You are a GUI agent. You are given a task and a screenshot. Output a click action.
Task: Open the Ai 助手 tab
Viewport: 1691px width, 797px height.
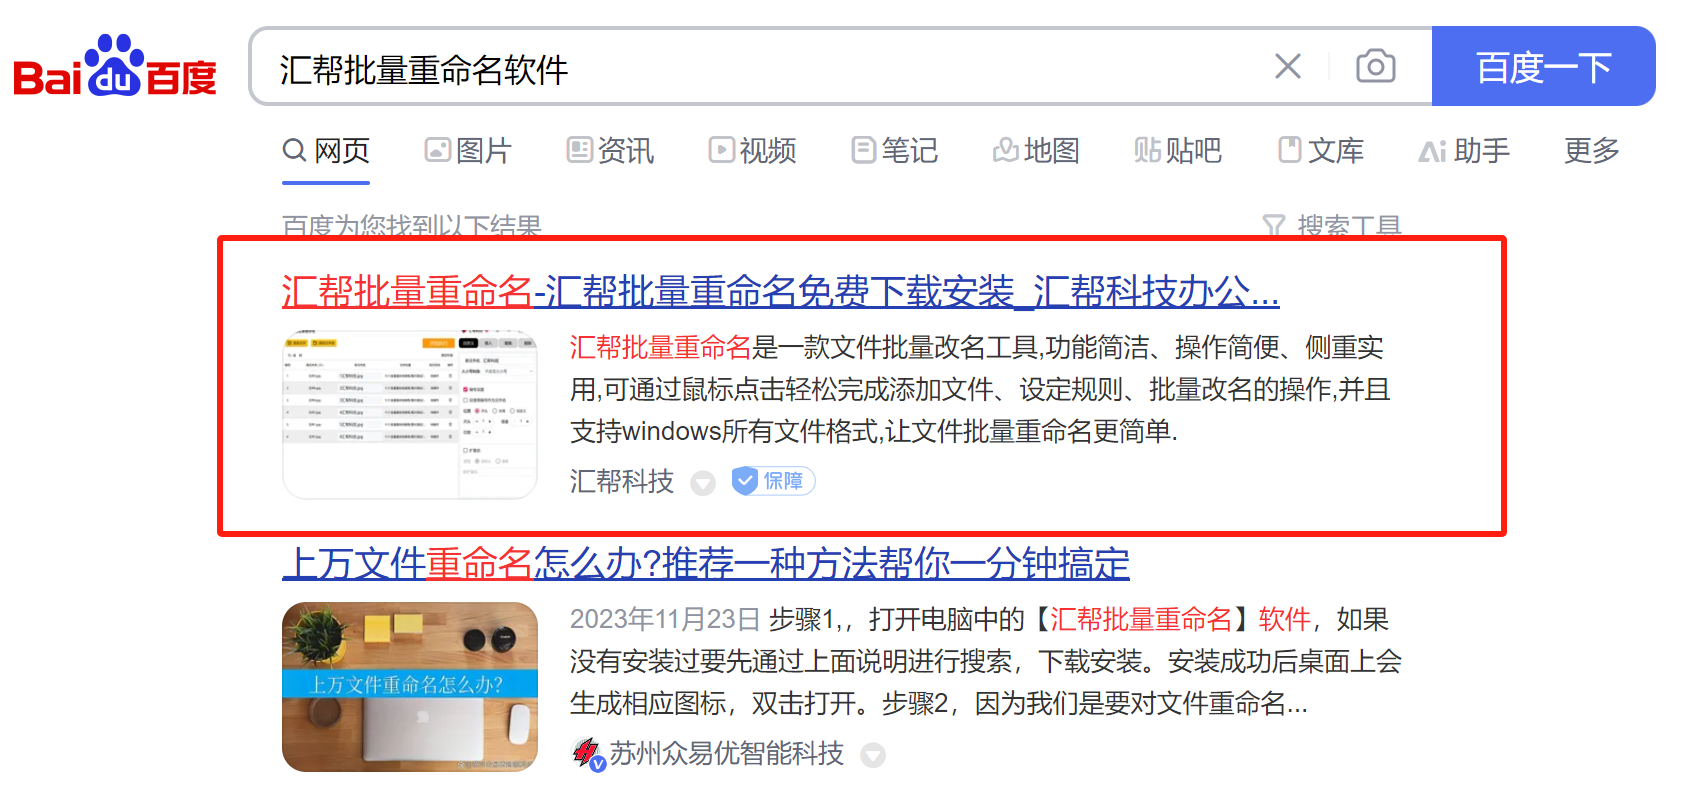pyautogui.click(x=1464, y=151)
